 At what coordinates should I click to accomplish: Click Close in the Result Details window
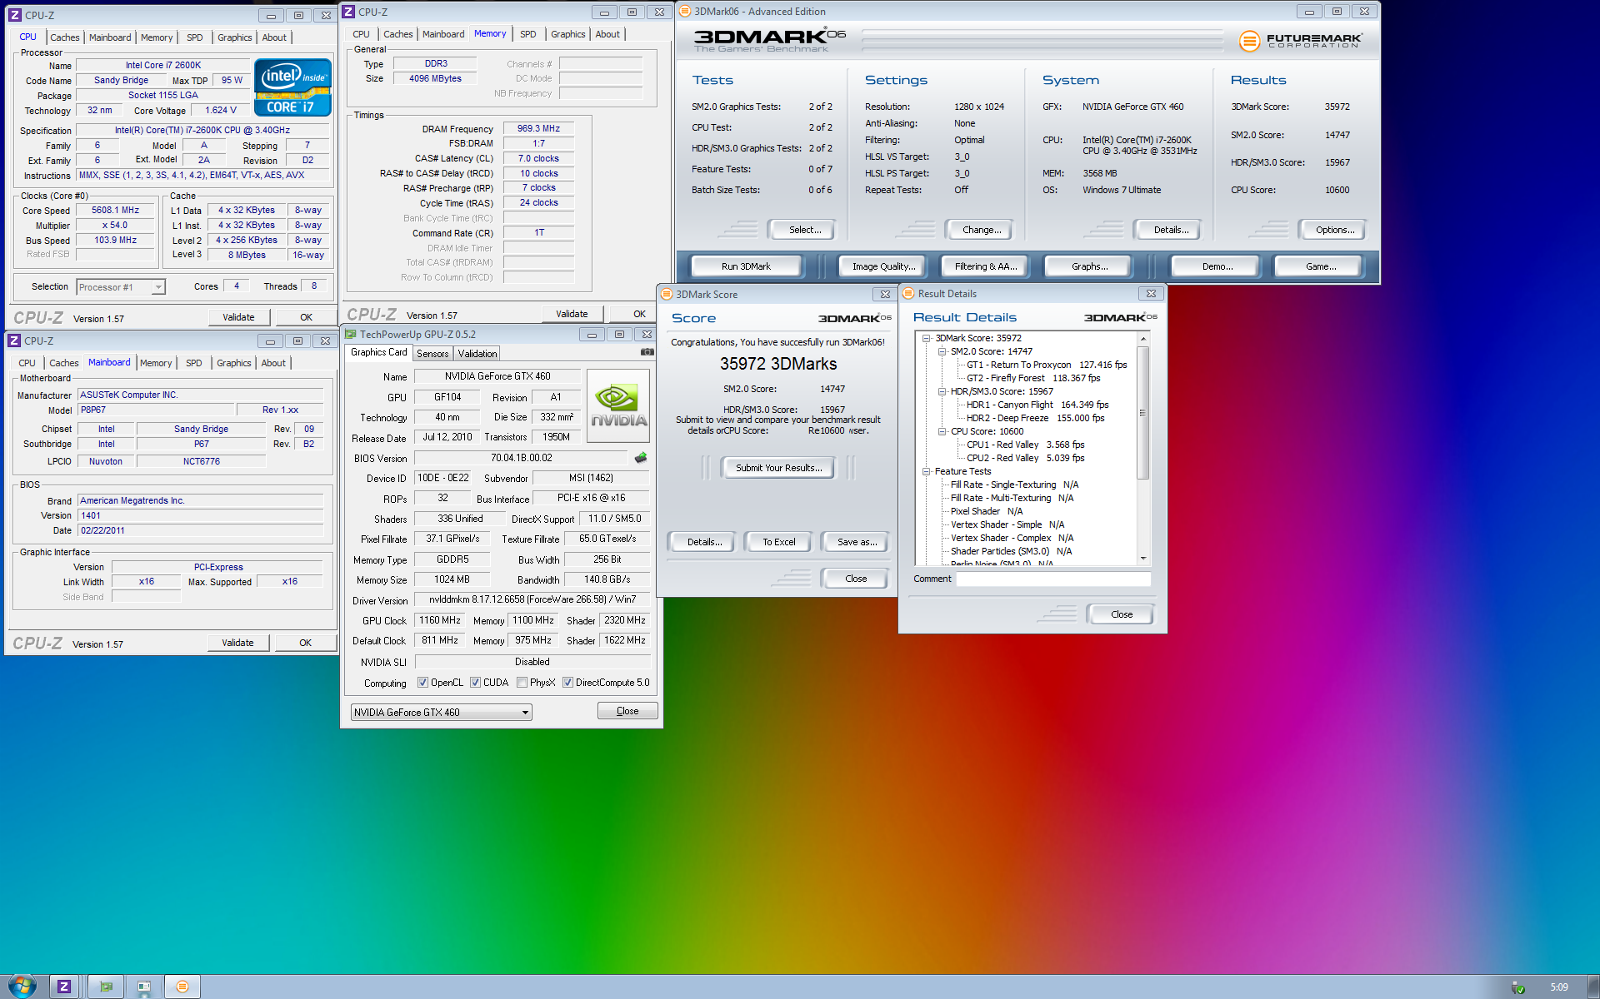1122,615
